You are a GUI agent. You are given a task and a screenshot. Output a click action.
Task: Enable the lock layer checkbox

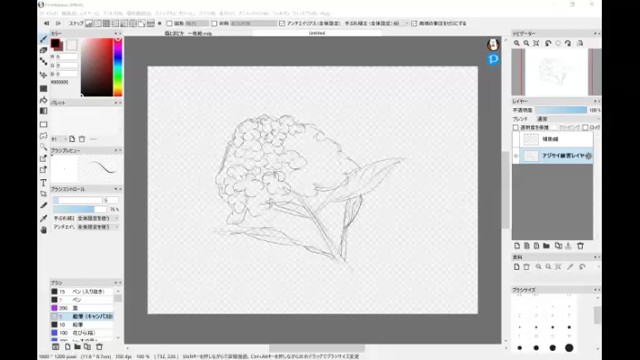585,128
